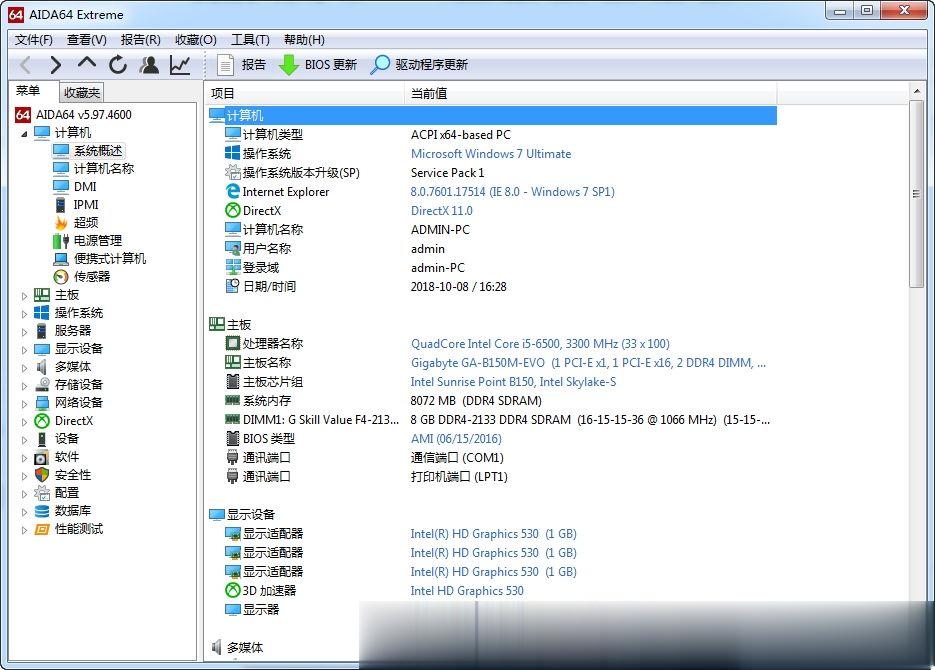Click the AMI (06/15/2016) BIOS link

pyautogui.click(x=456, y=439)
